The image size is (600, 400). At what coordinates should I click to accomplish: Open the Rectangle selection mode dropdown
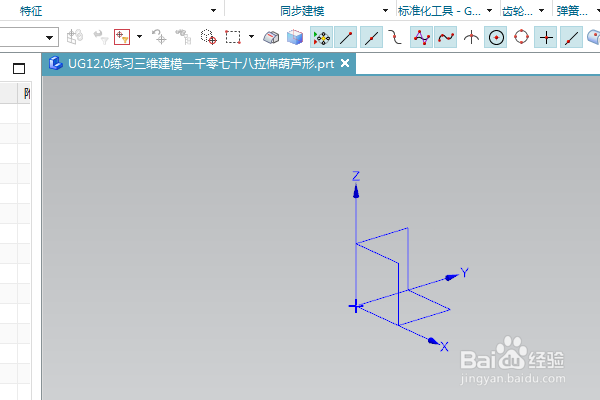coord(251,37)
